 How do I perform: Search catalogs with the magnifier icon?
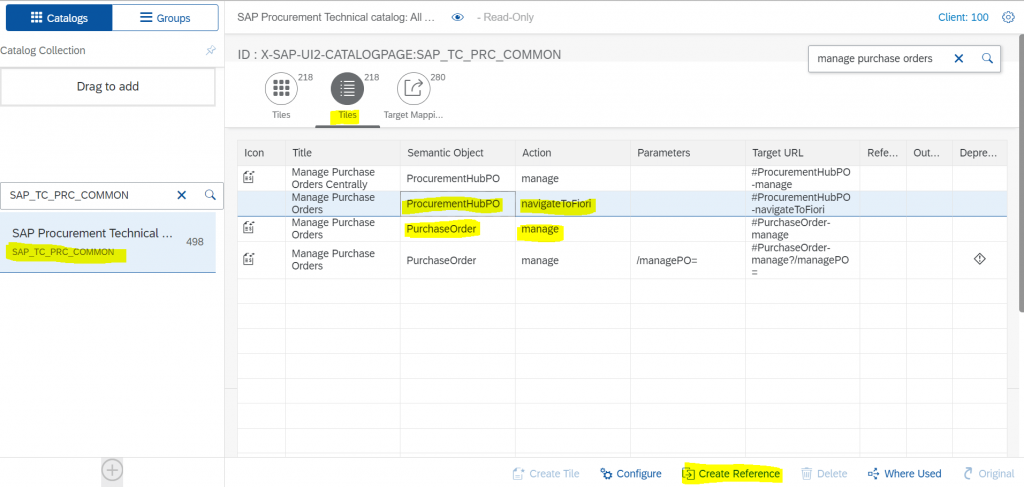210,195
